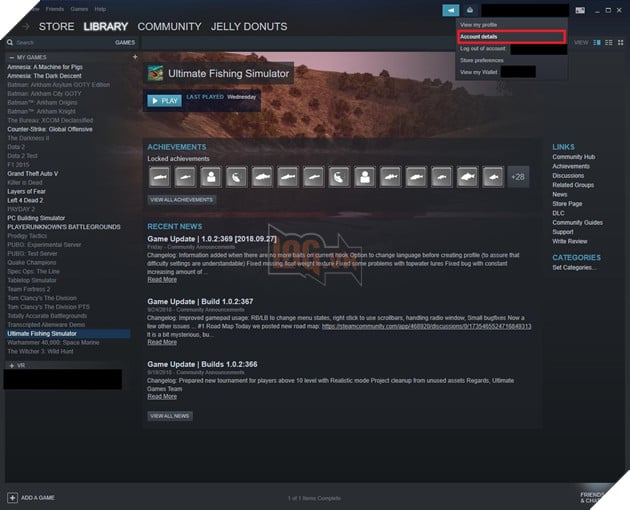Click the search magnifier icon

10,43
